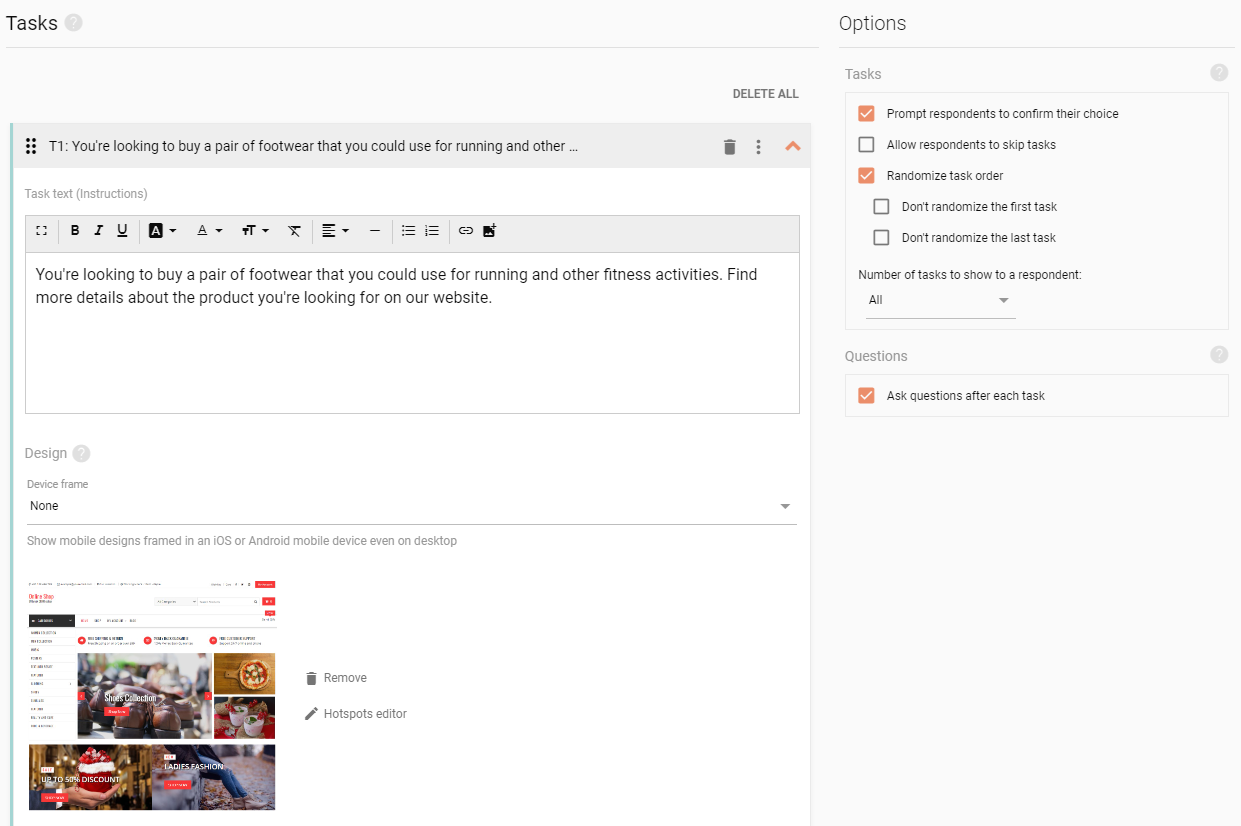
Task: Open Tasks heading help icon
Action: tap(73, 22)
